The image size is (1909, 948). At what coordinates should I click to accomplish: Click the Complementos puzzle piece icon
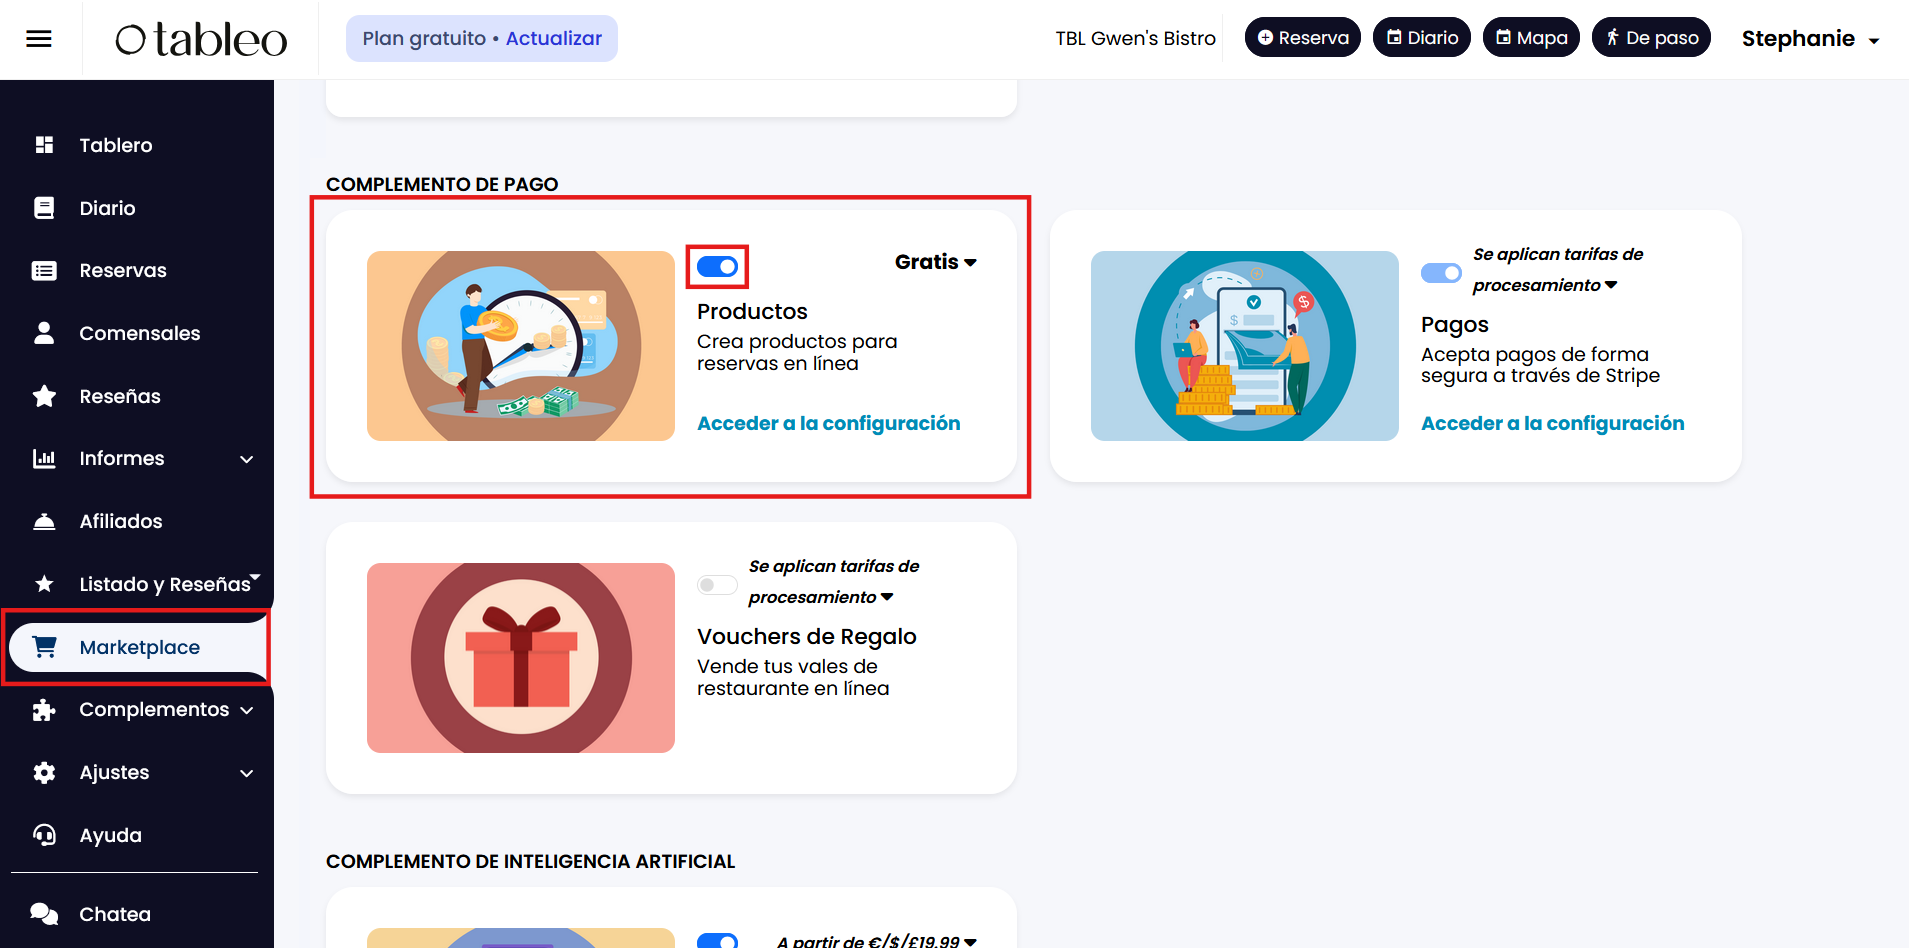pyautogui.click(x=44, y=709)
